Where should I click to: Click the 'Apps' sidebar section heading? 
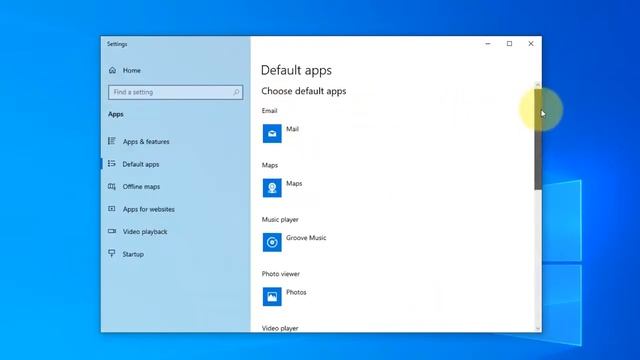(x=116, y=114)
